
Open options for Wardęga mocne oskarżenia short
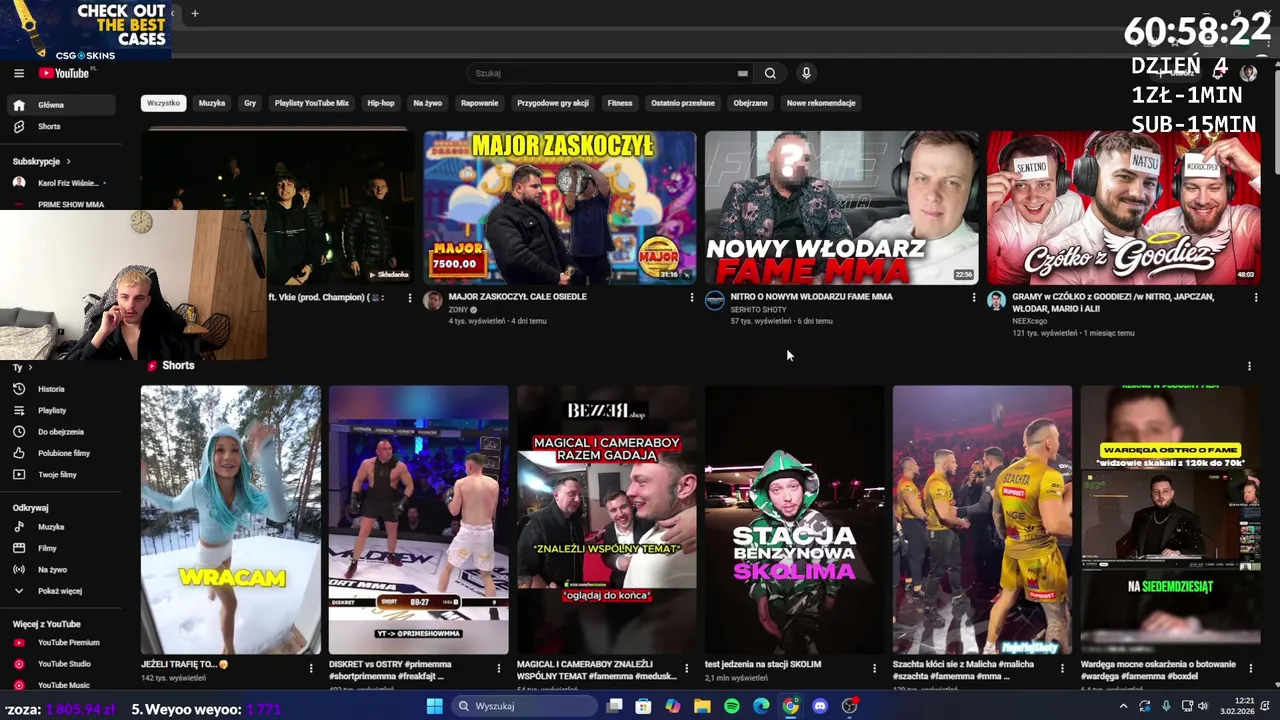tap(1250, 668)
